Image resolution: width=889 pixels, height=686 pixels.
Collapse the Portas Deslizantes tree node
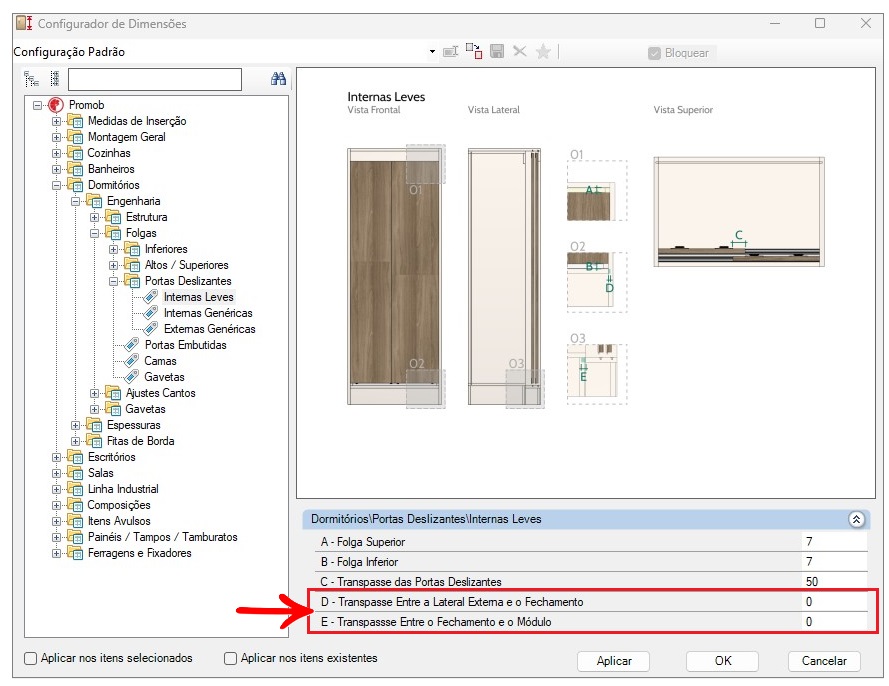(114, 281)
